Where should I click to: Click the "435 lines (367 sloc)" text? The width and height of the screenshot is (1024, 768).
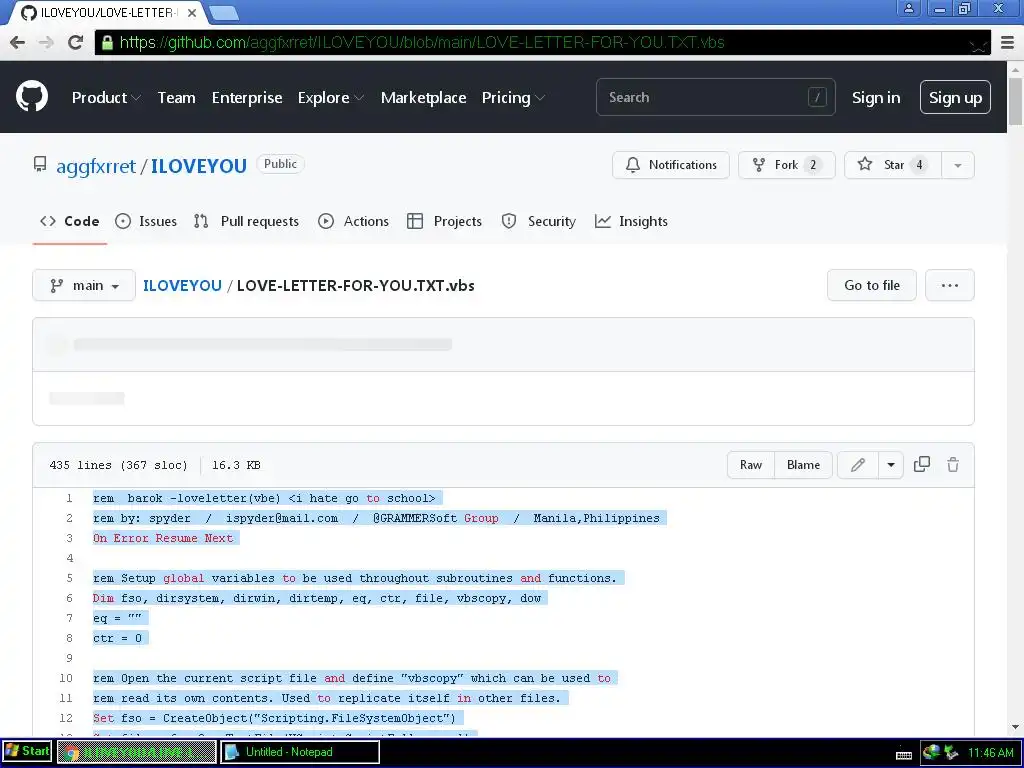coord(118,465)
